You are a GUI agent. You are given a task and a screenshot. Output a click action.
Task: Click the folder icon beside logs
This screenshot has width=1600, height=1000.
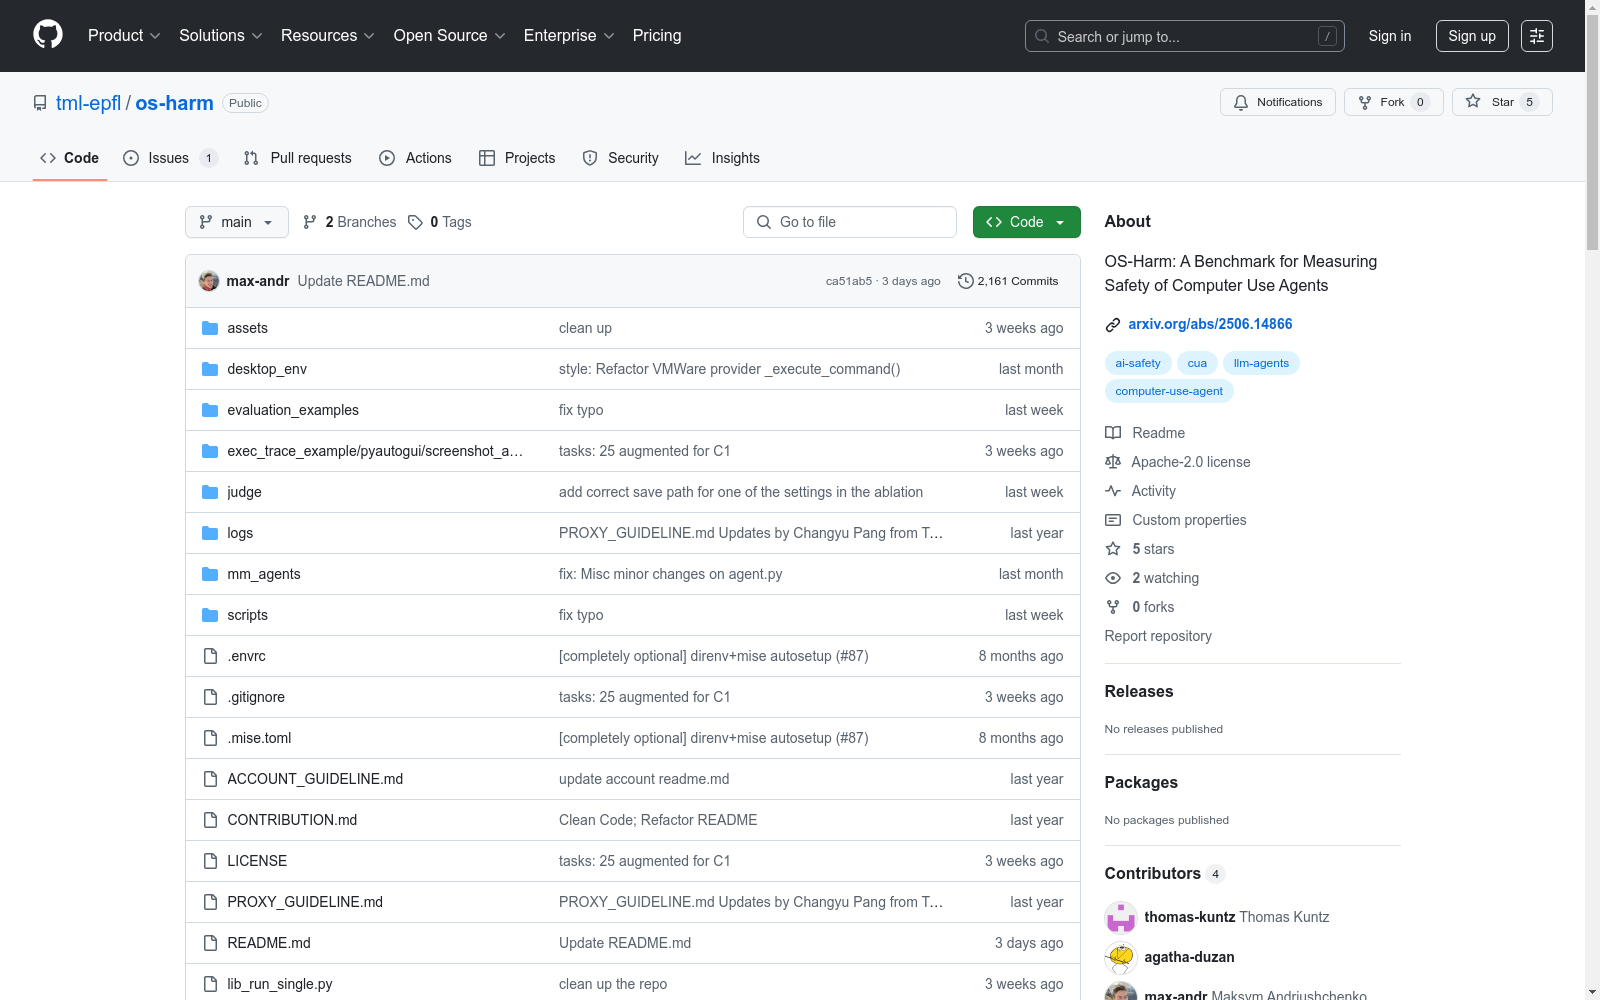[210, 533]
